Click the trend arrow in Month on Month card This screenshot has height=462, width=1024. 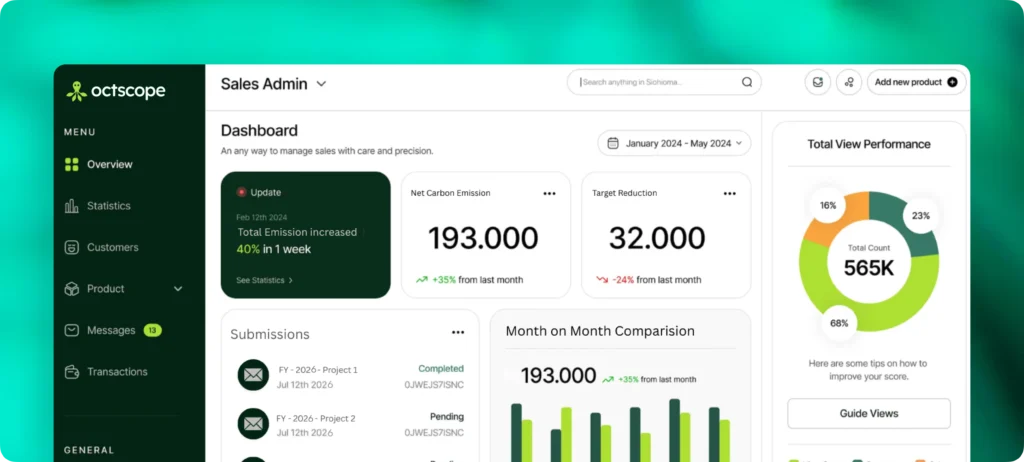coord(608,379)
